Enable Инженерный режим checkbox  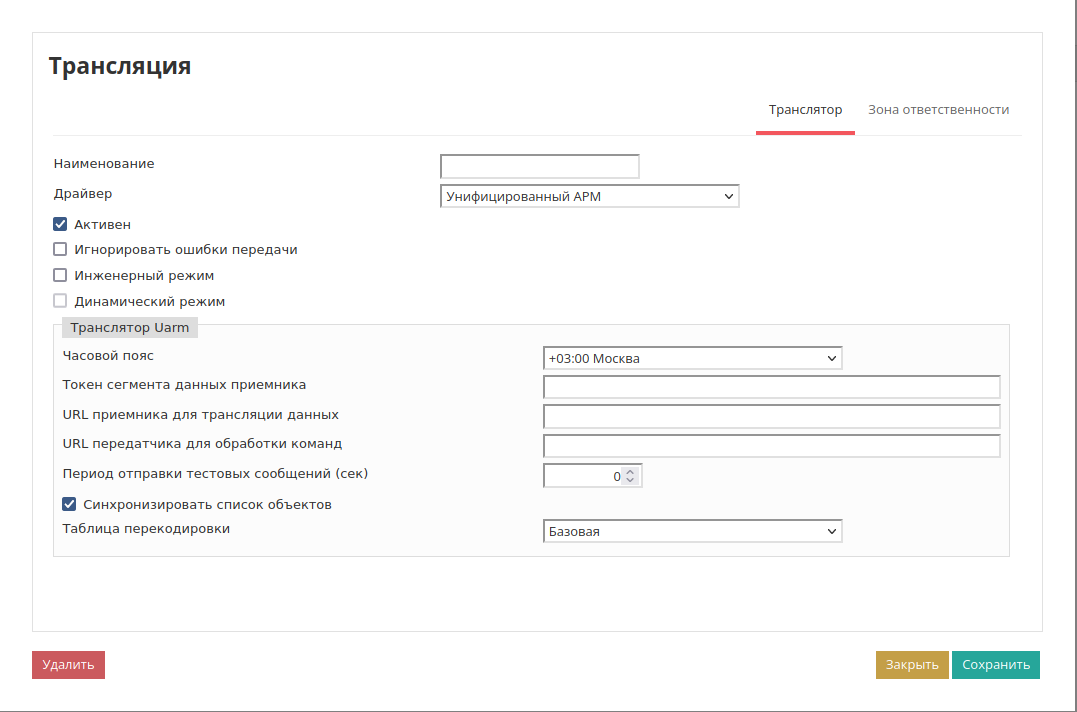[60, 275]
